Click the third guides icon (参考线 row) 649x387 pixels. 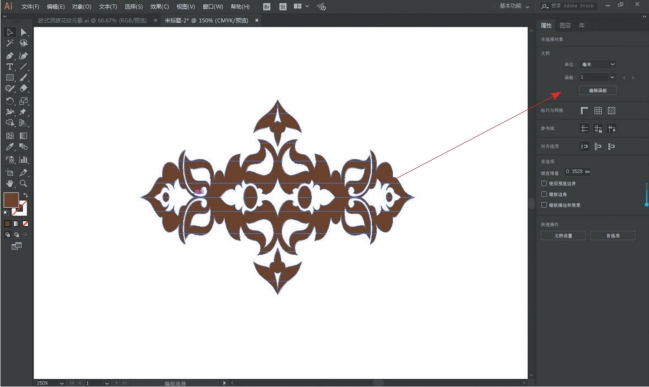pyautogui.click(x=611, y=129)
